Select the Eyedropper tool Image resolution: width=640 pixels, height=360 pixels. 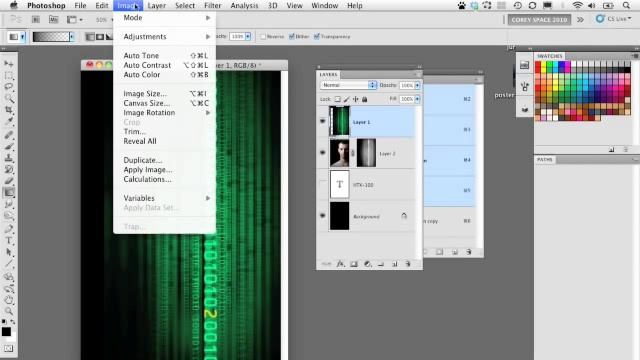9,121
